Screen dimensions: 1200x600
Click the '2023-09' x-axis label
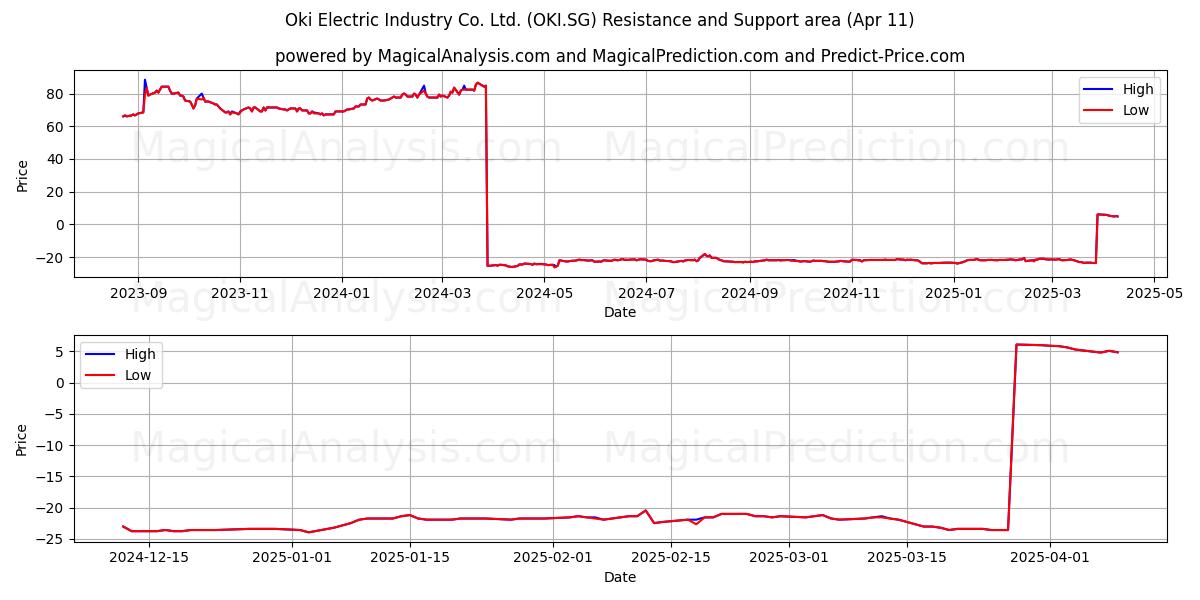tap(138, 293)
